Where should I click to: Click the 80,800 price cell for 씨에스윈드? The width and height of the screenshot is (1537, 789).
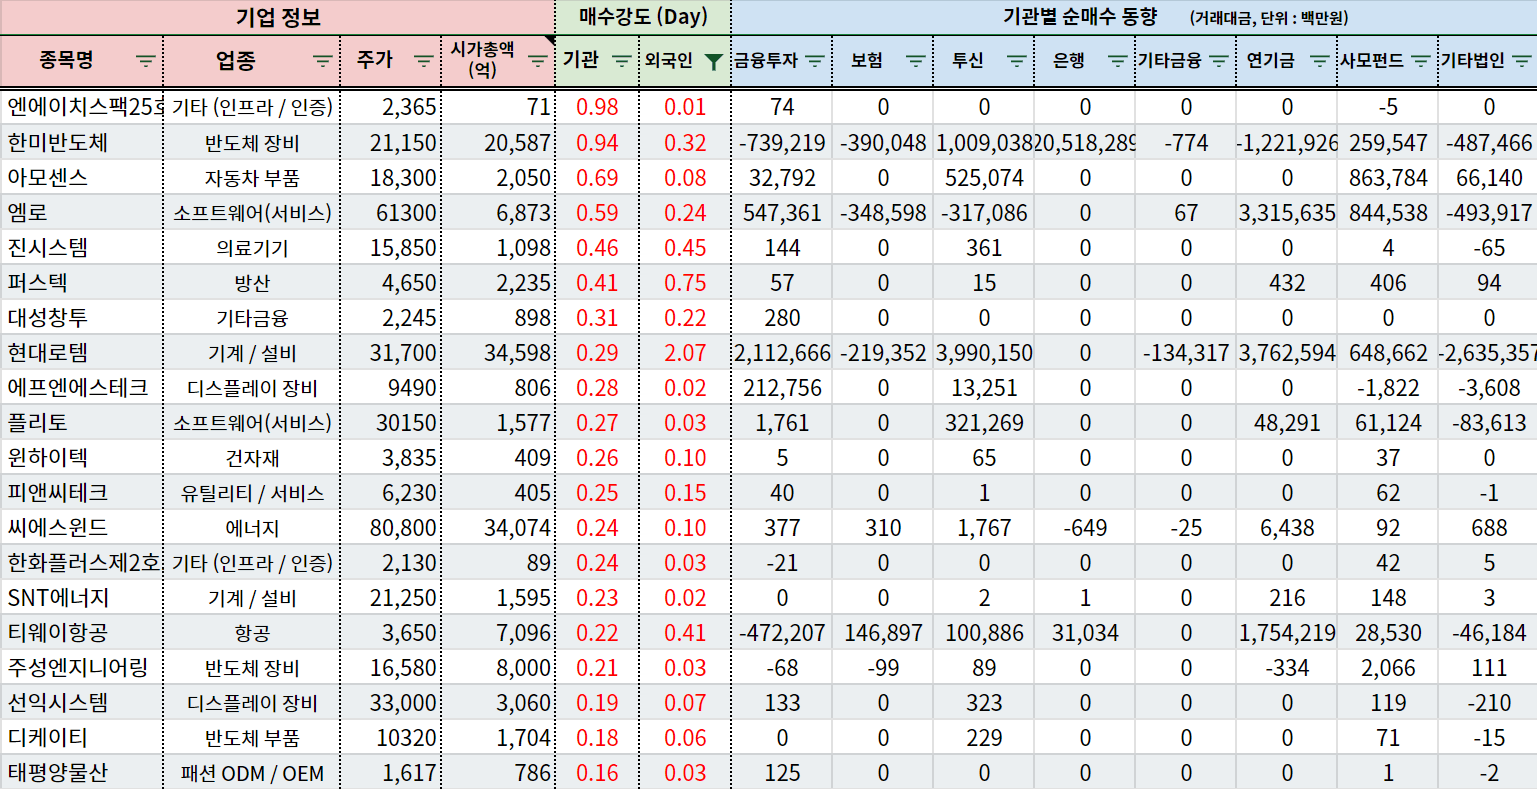click(x=390, y=527)
